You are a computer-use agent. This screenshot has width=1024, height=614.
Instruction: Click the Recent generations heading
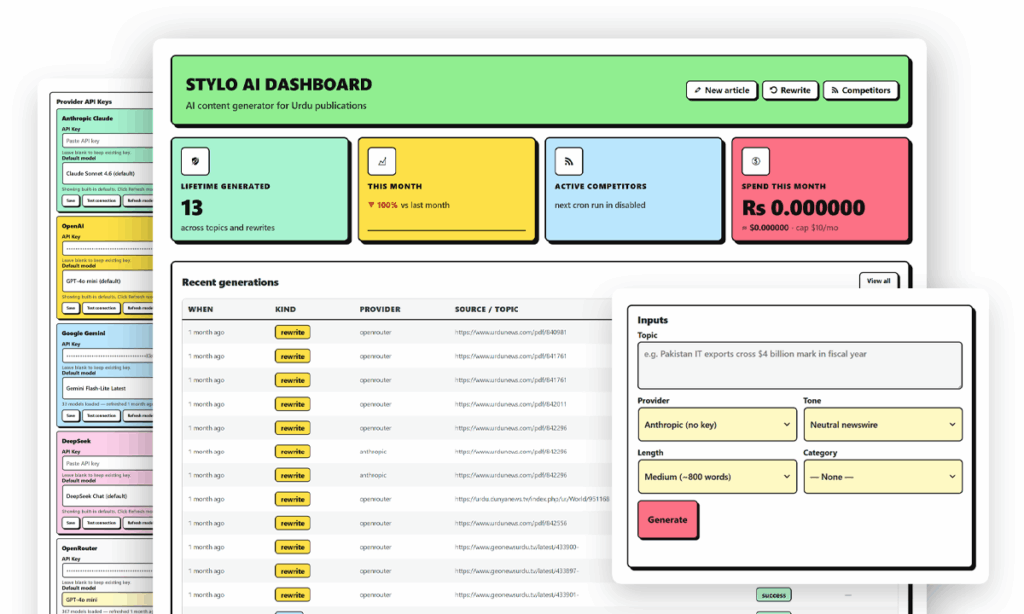click(x=230, y=282)
